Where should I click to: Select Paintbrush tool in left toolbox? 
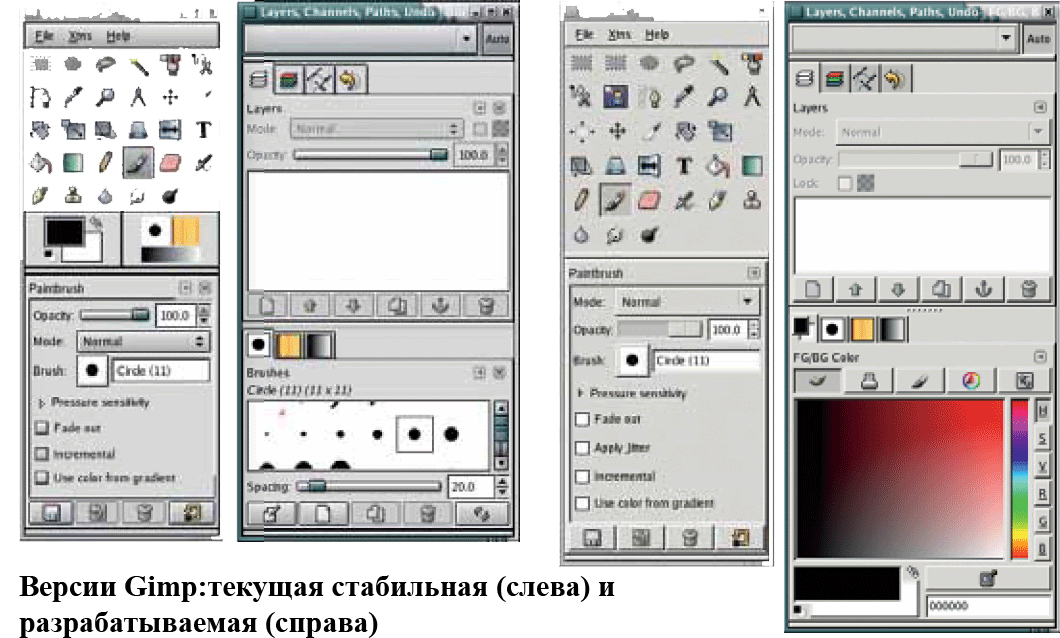pyautogui.click(x=139, y=162)
